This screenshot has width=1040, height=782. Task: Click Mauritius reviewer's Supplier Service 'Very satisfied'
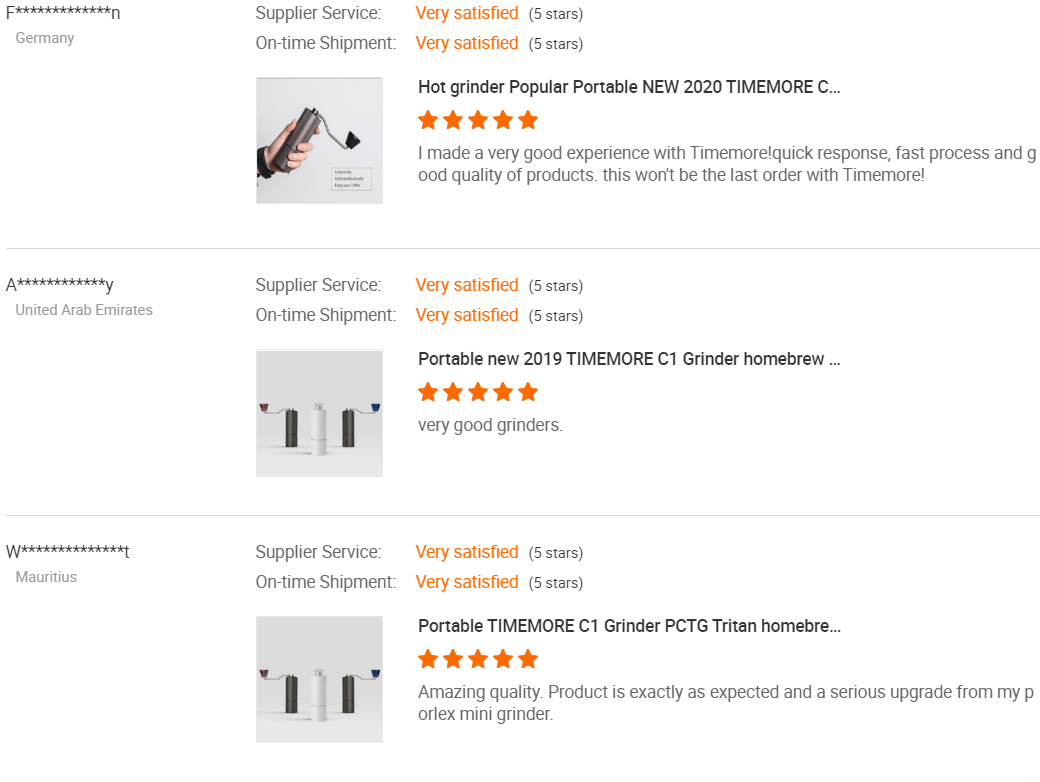pos(467,552)
